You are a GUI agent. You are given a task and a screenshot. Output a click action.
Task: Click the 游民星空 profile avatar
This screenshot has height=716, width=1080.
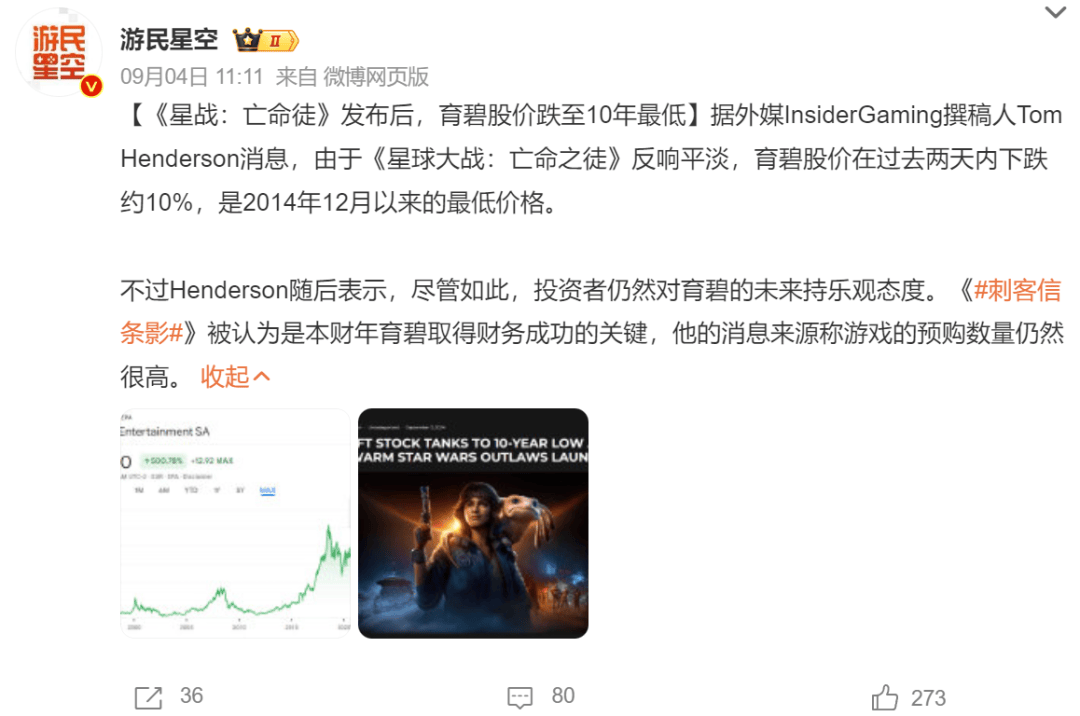(x=59, y=52)
